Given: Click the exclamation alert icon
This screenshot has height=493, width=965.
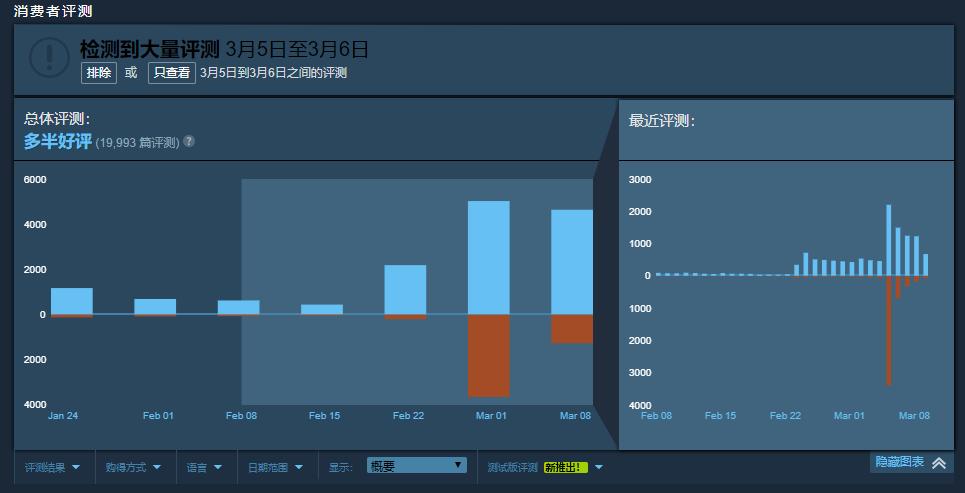Looking at the screenshot, I should [49, 58].
